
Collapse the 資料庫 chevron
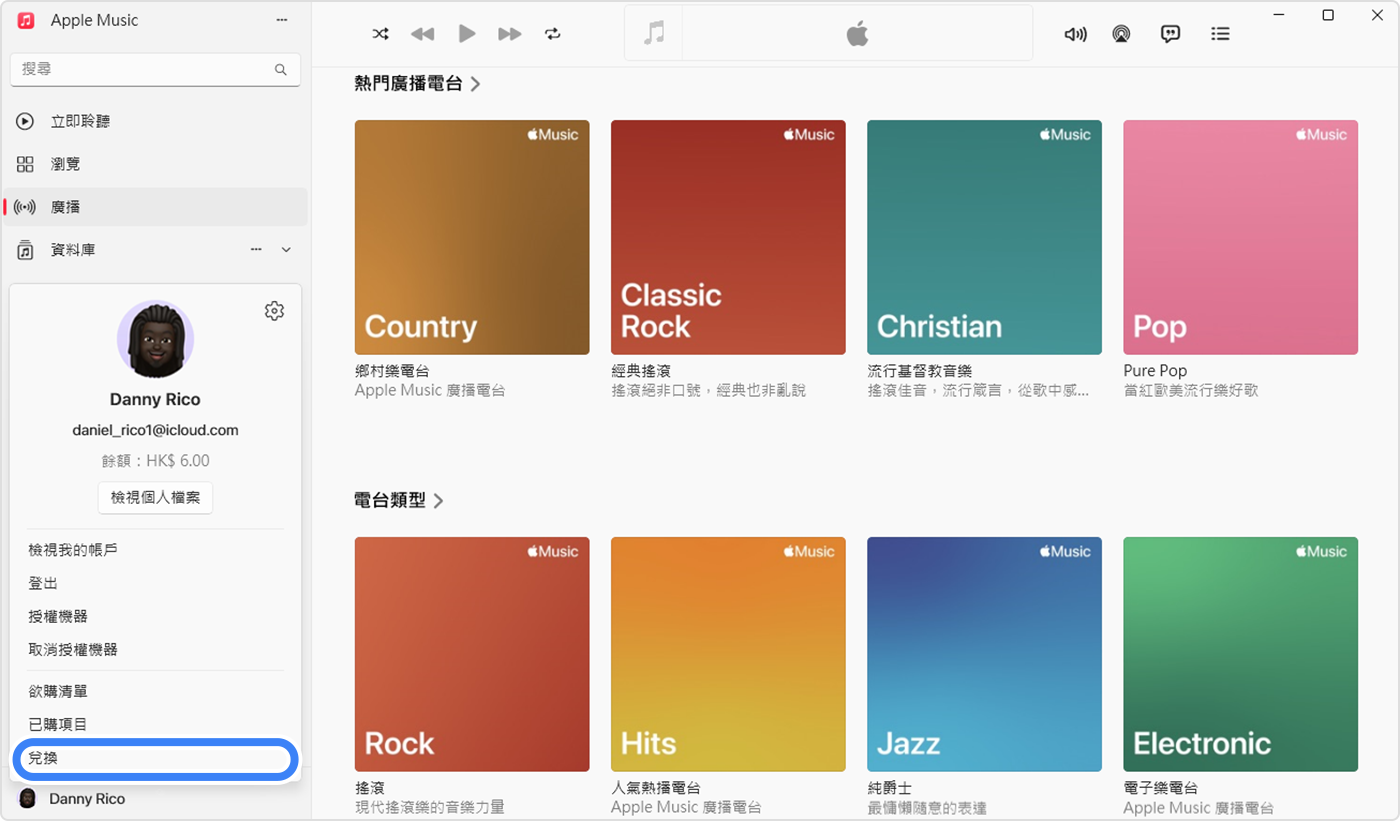[286, 250]
